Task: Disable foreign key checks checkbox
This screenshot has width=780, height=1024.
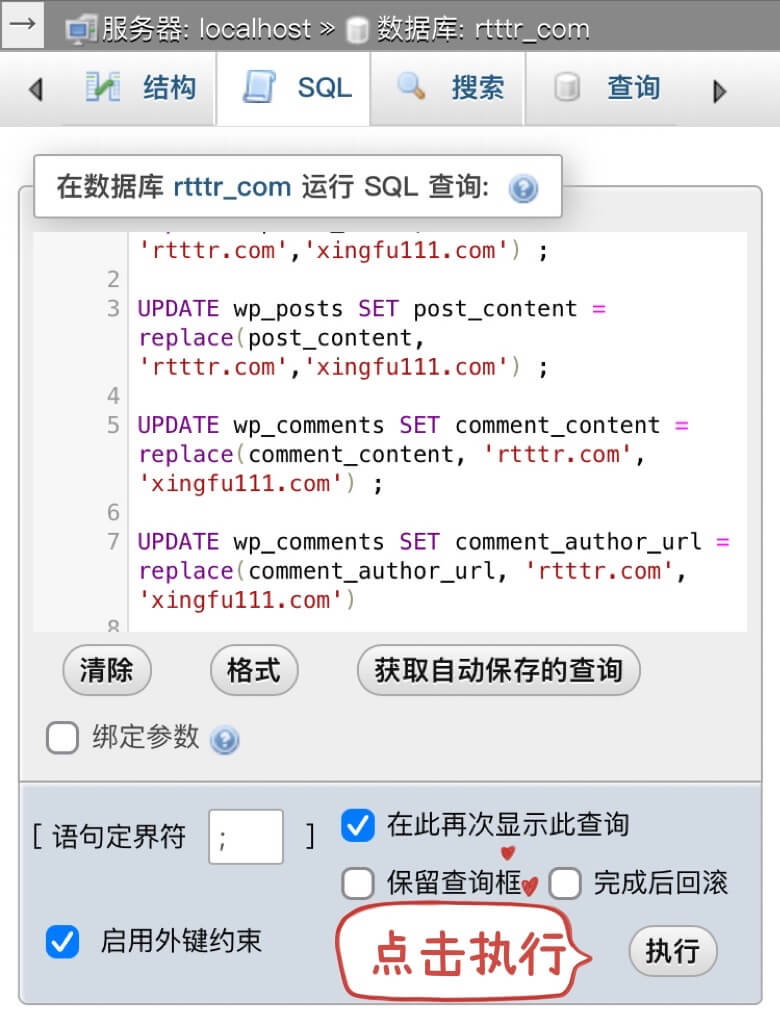Action: 62,941
